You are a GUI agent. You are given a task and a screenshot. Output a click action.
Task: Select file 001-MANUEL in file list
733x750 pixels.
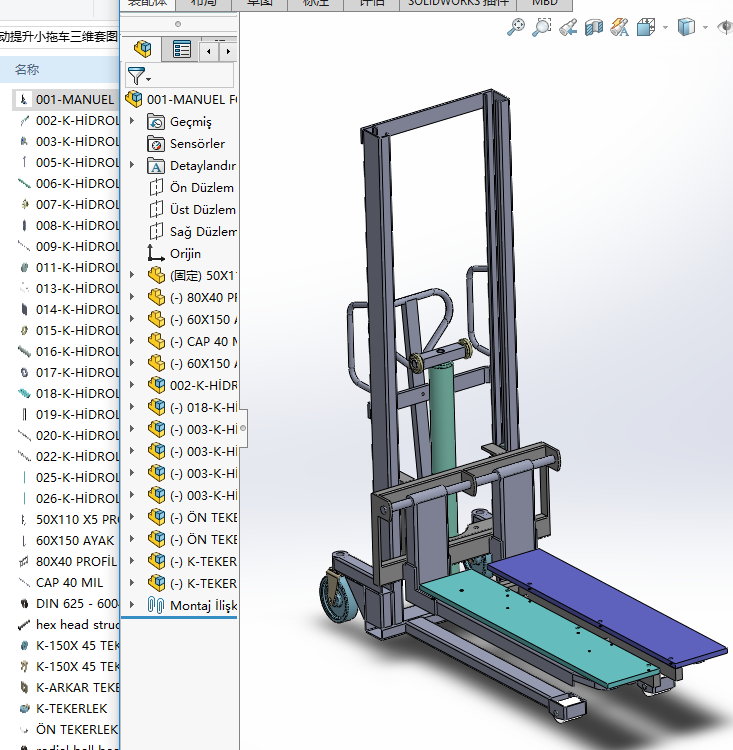[x=74, y=99]
